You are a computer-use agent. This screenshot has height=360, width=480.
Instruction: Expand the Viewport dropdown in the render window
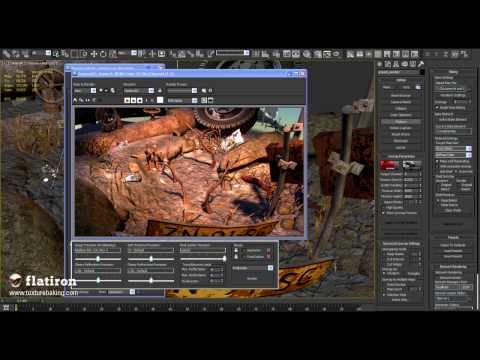(x=139, y=90)
